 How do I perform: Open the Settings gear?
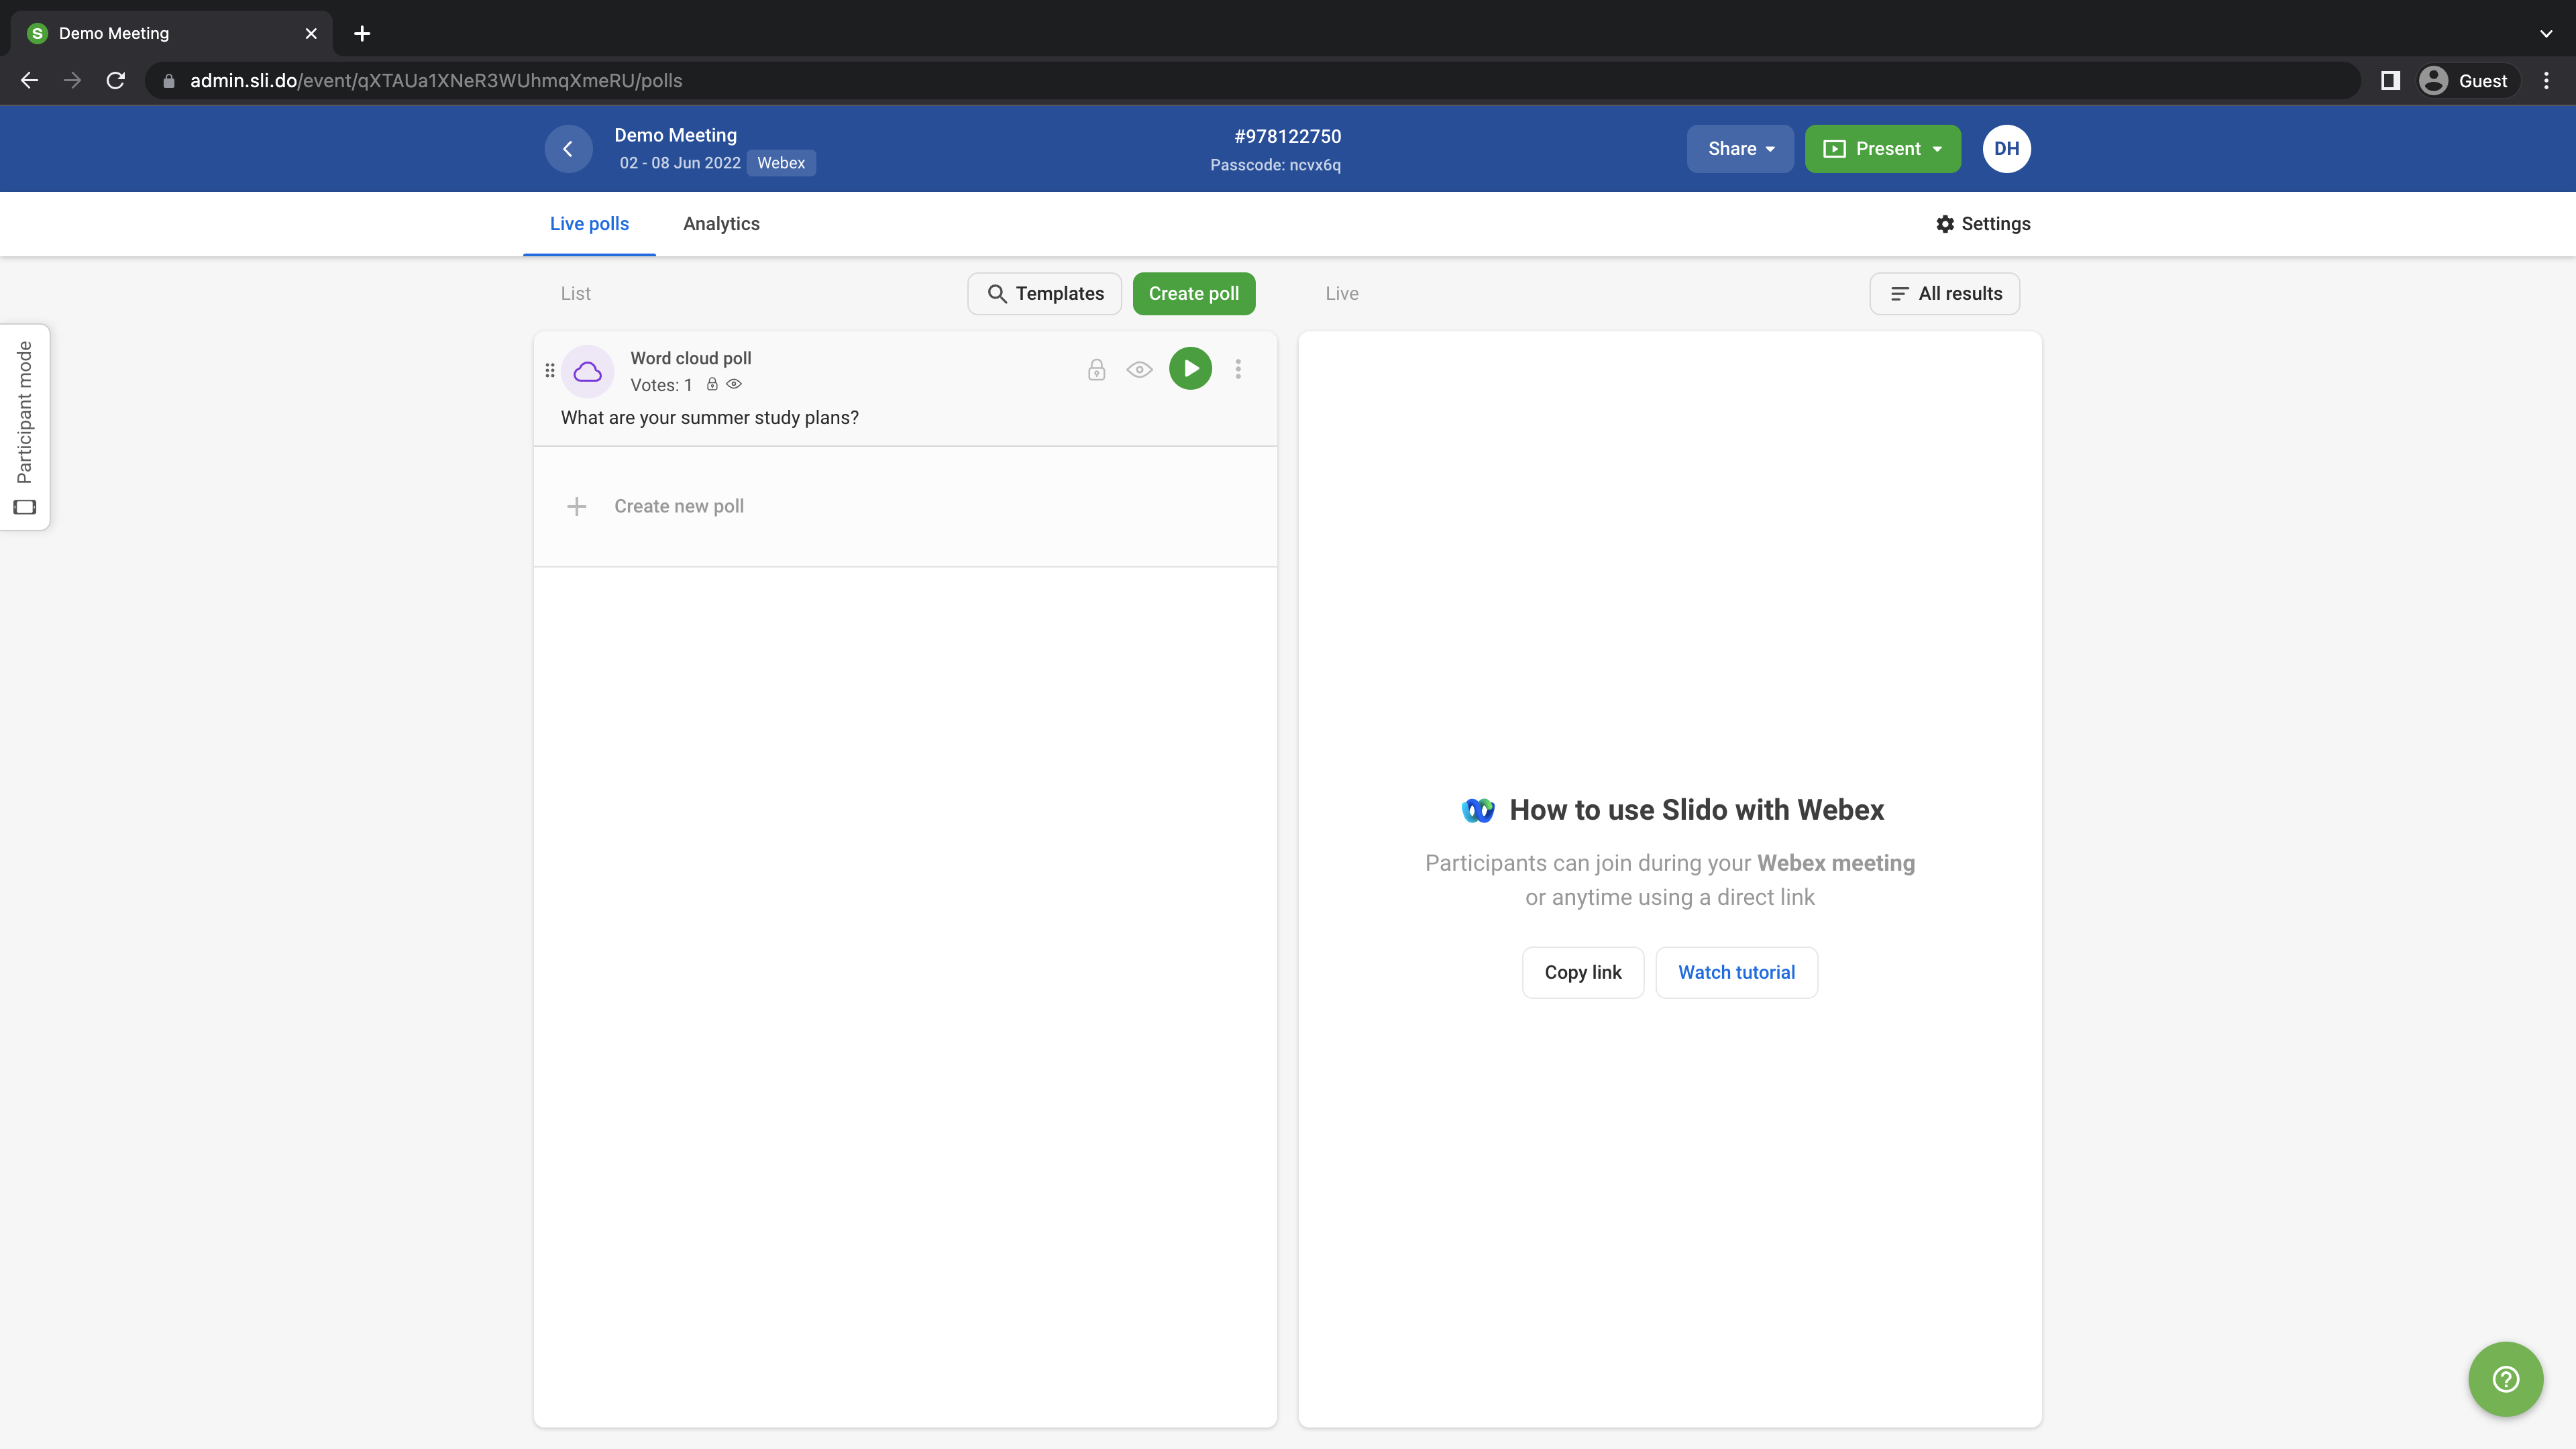(x=1982, y=224)
